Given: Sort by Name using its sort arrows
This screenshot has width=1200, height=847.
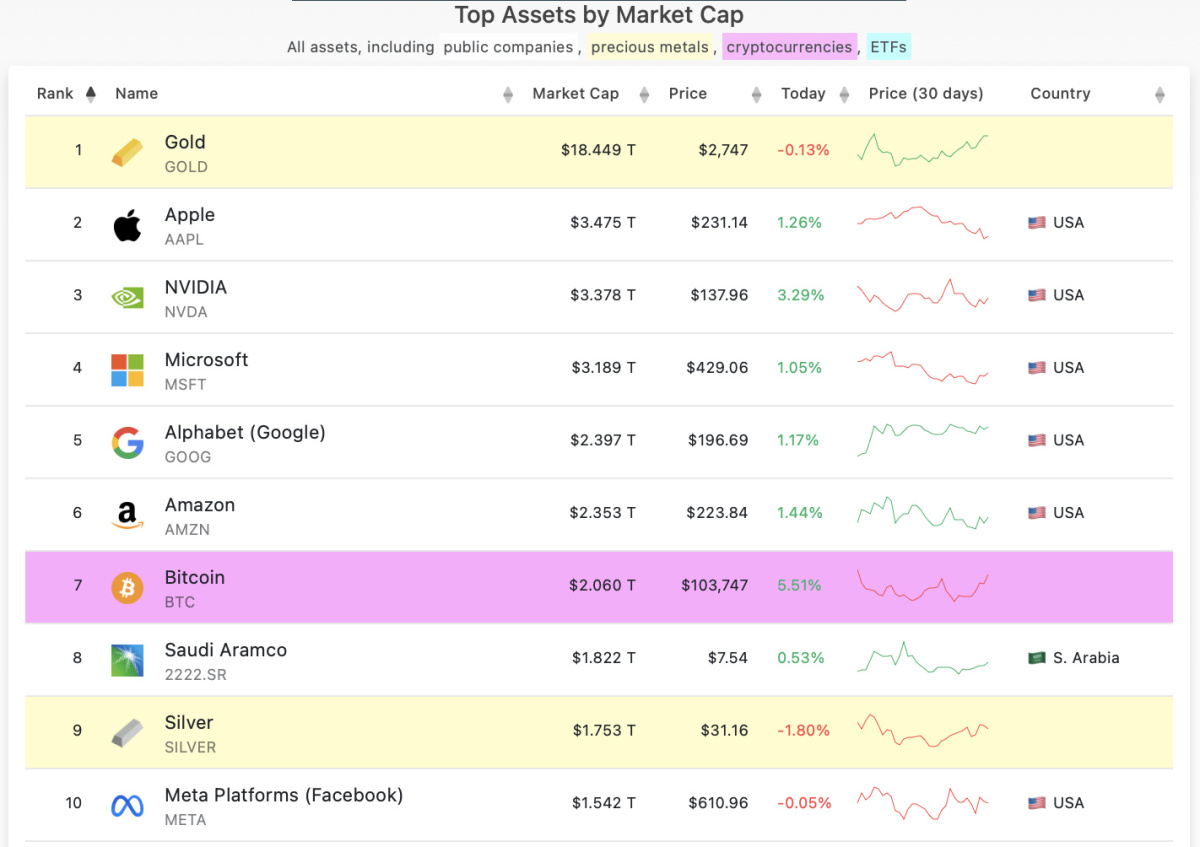Looking at the screenshot, I should pos(508,95).
